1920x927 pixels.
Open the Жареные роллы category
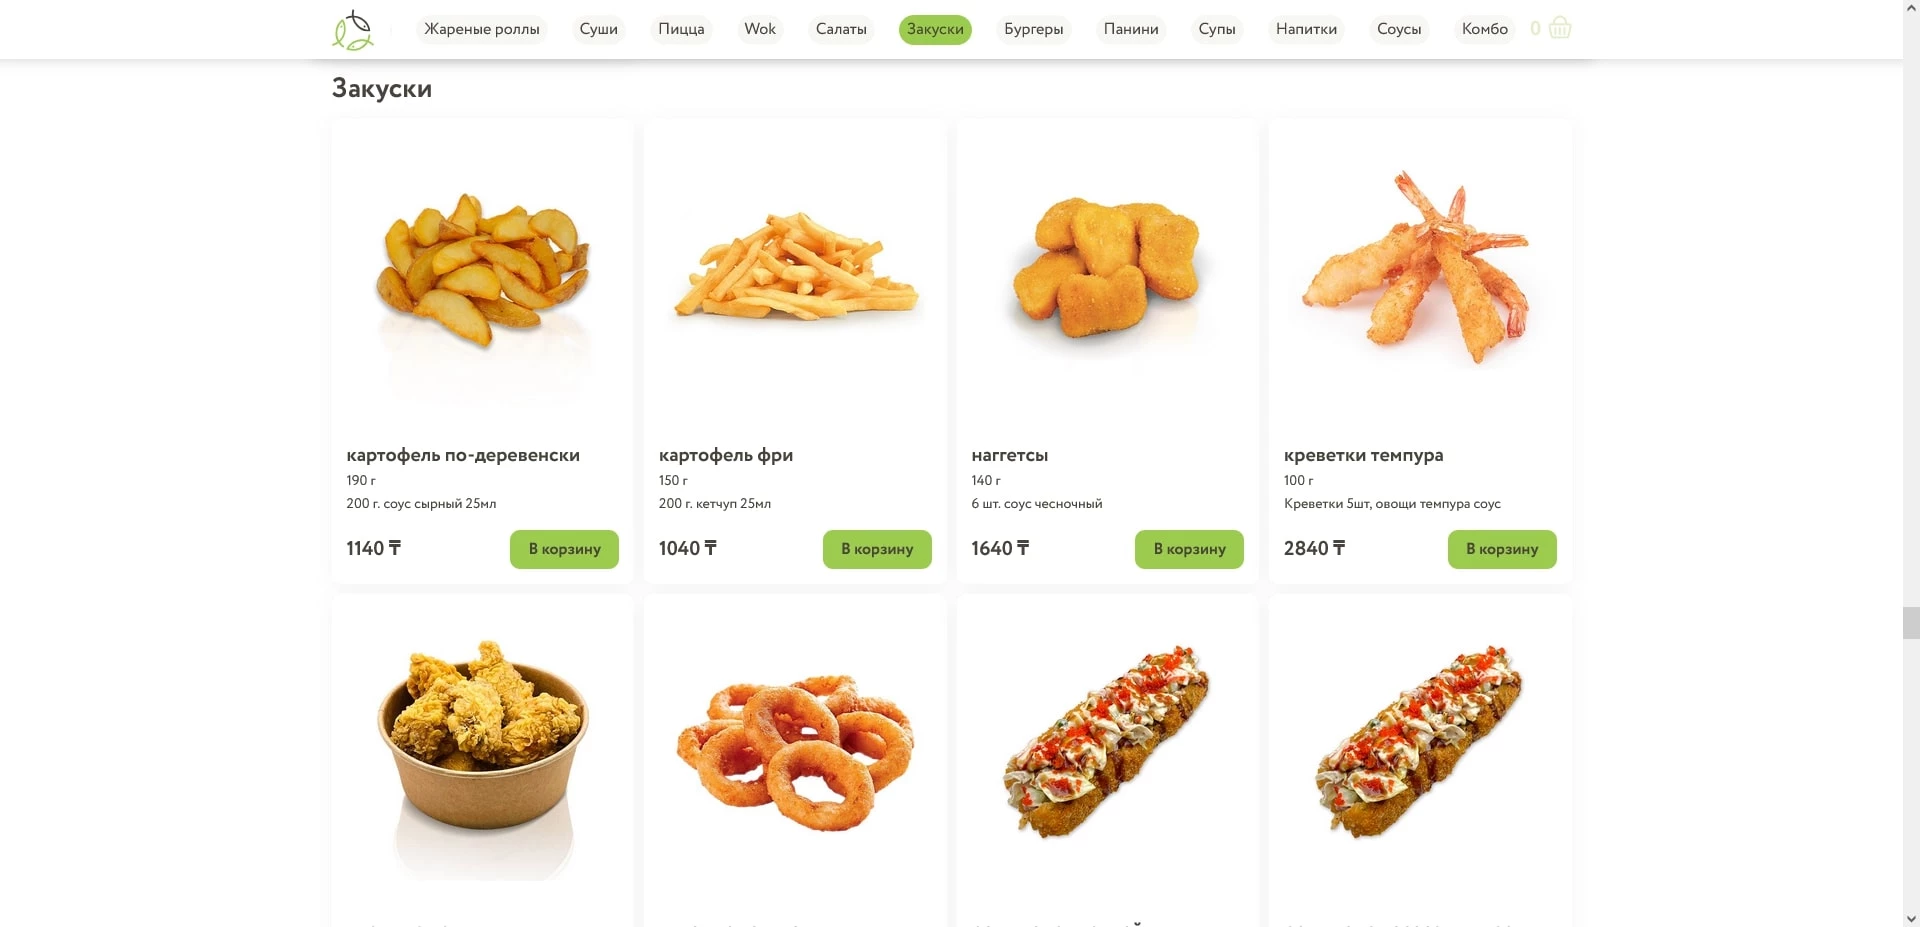(x=482, y=29)
